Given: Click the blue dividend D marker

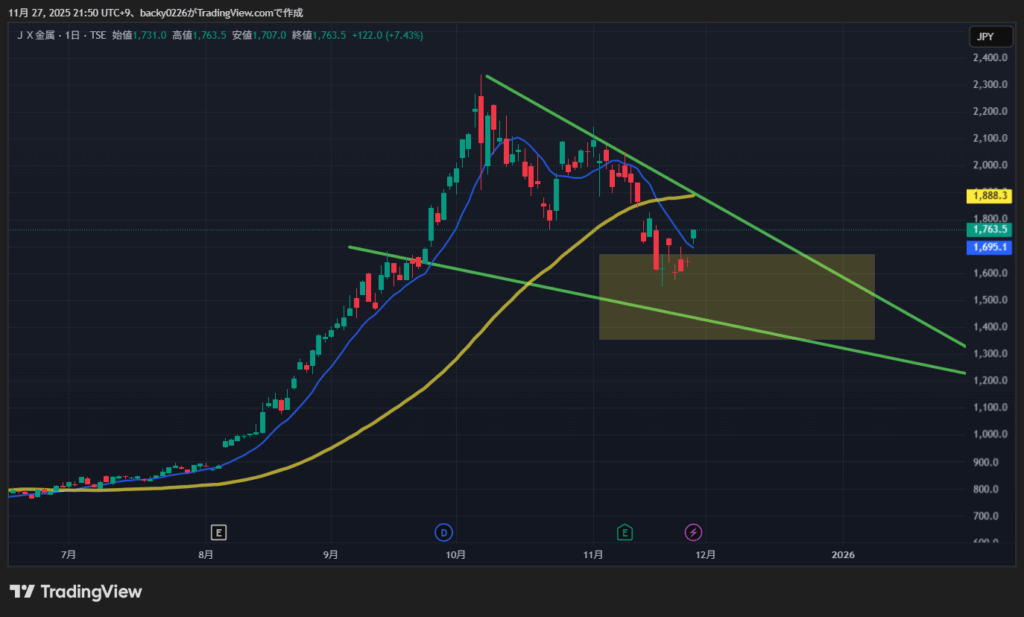Looking at the screenshot, I should pos(444,531).
